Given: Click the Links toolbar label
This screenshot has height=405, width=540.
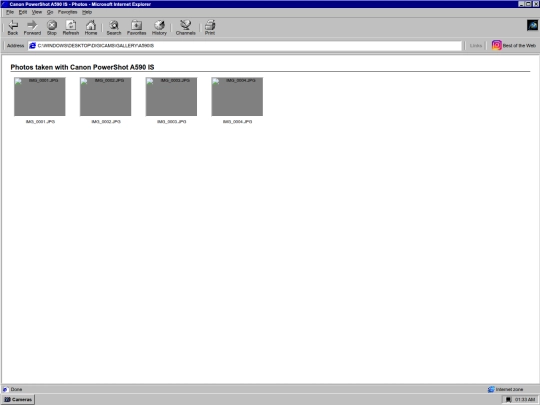Looking at the screenshot, I should (x=476, y=45).
